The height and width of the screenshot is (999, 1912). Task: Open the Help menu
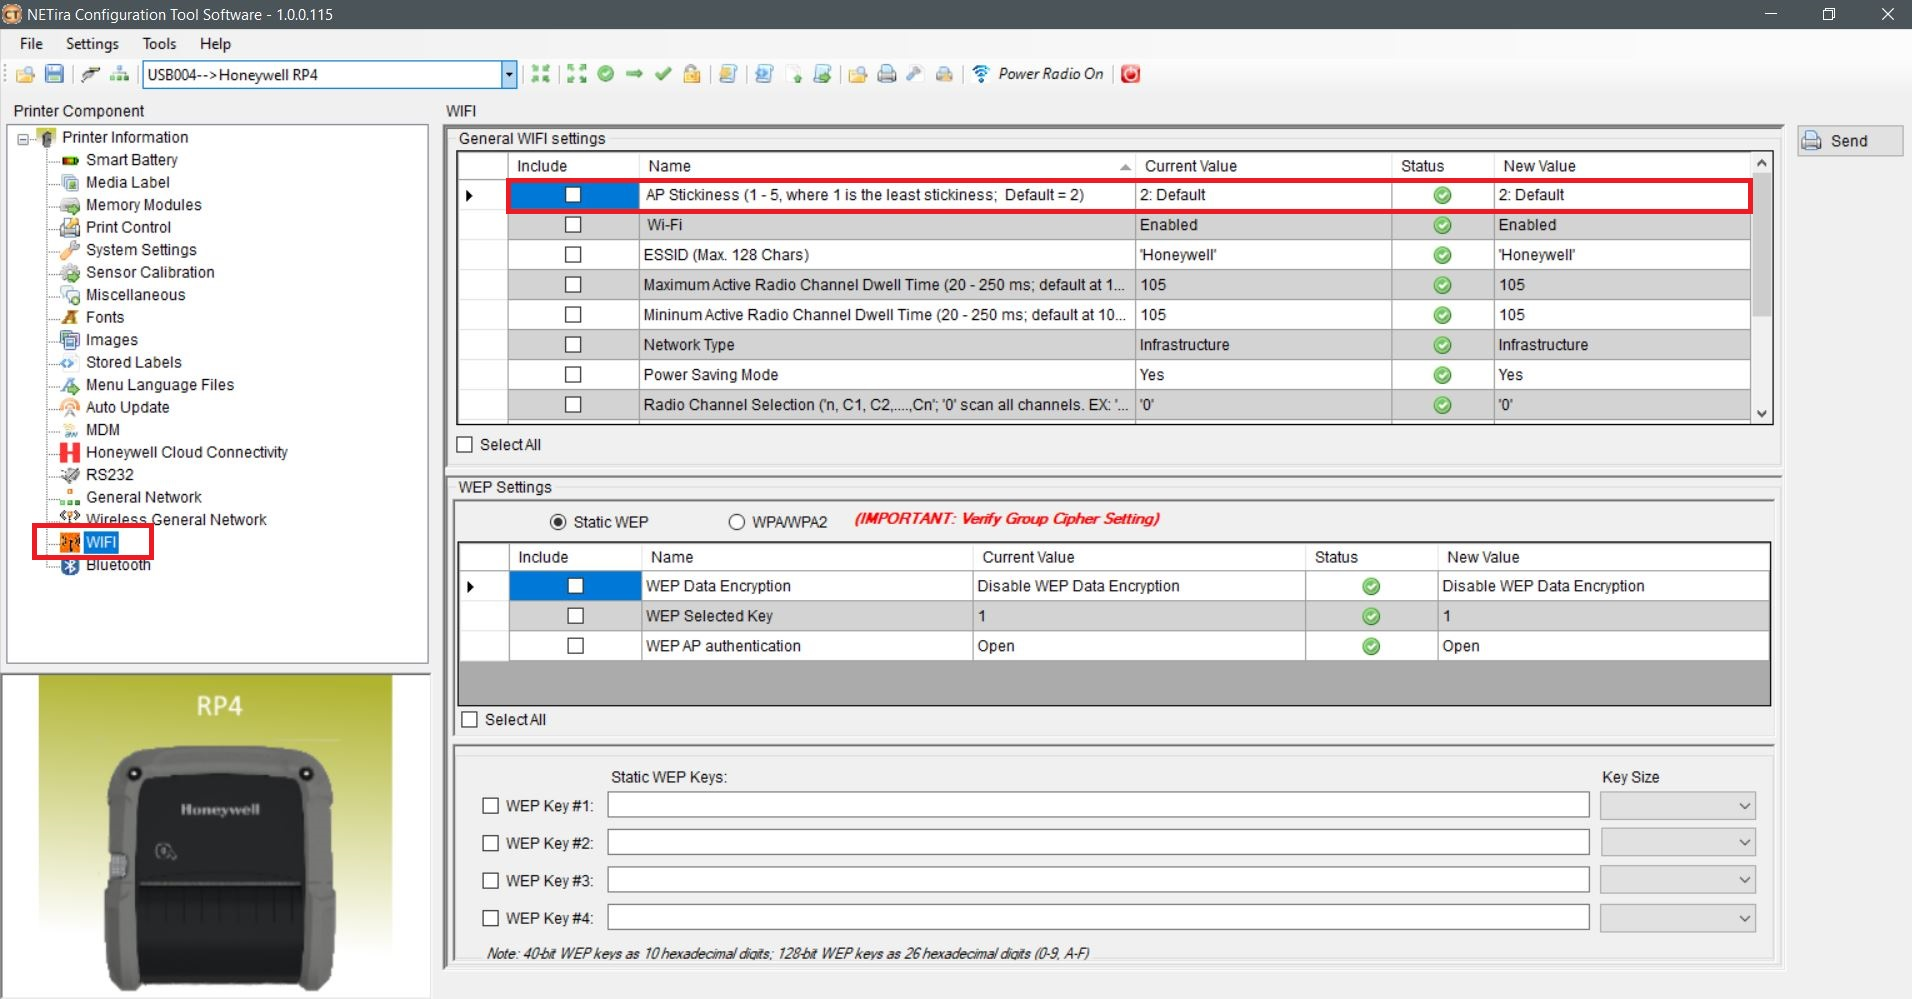(x=215, y=44)
